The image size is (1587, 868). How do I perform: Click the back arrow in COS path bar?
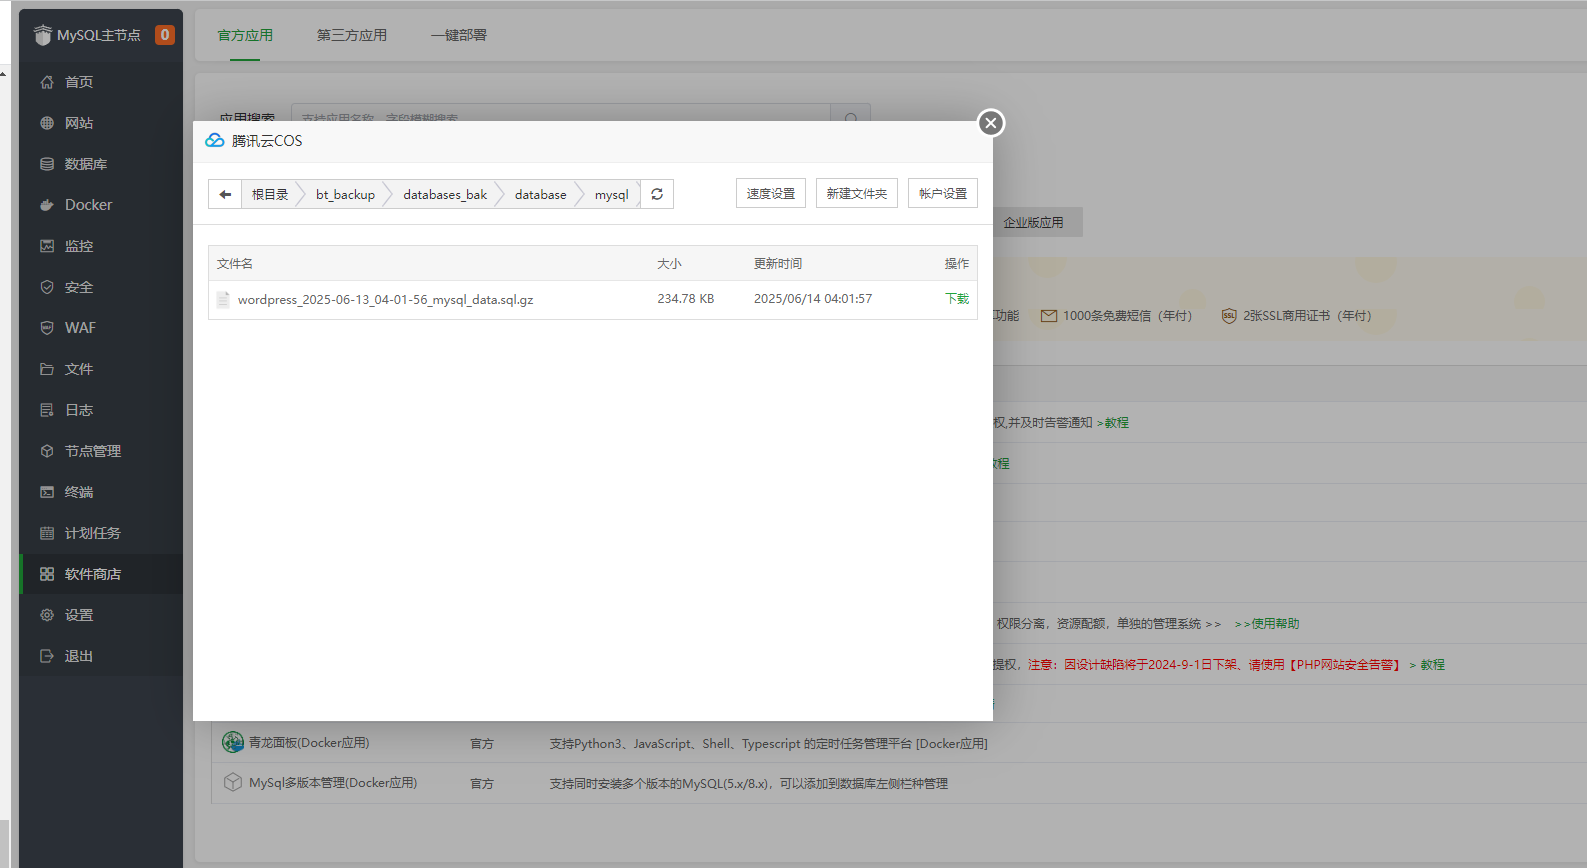(225, 194)
